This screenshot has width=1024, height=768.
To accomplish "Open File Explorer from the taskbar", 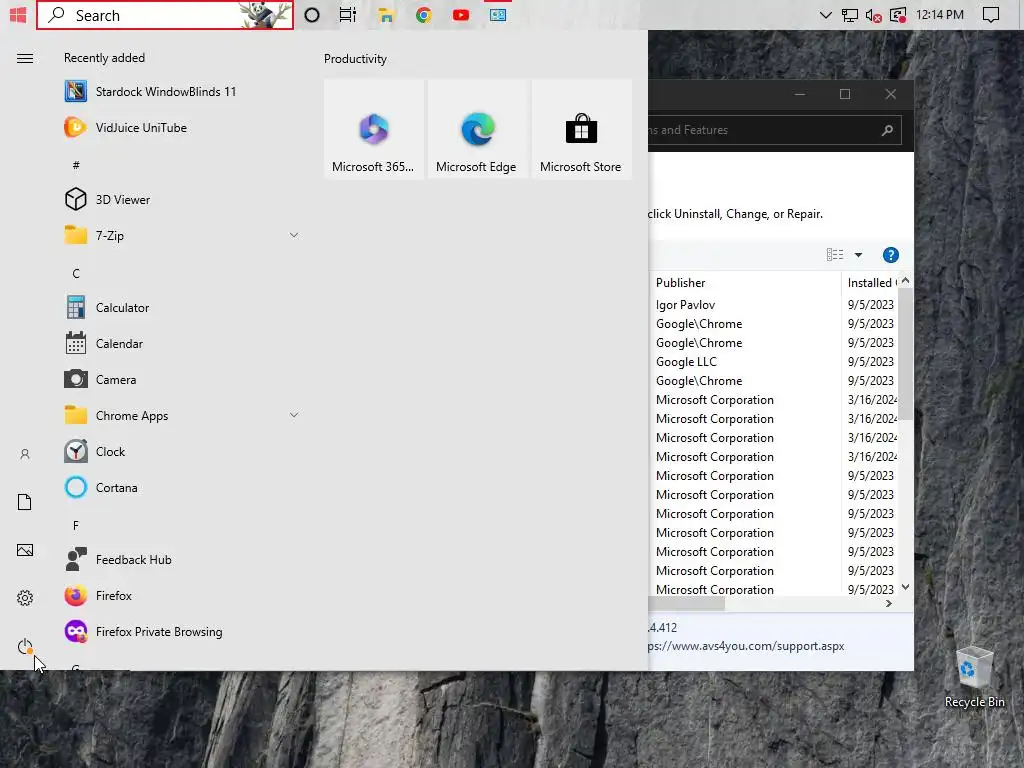I will point(386,15).
